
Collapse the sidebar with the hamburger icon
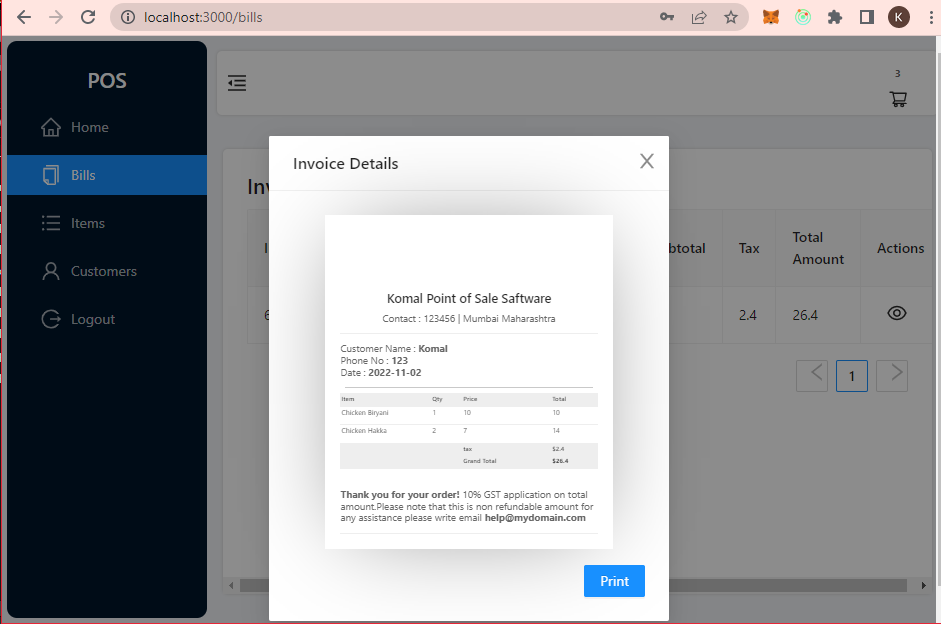(x=237, y=83)
